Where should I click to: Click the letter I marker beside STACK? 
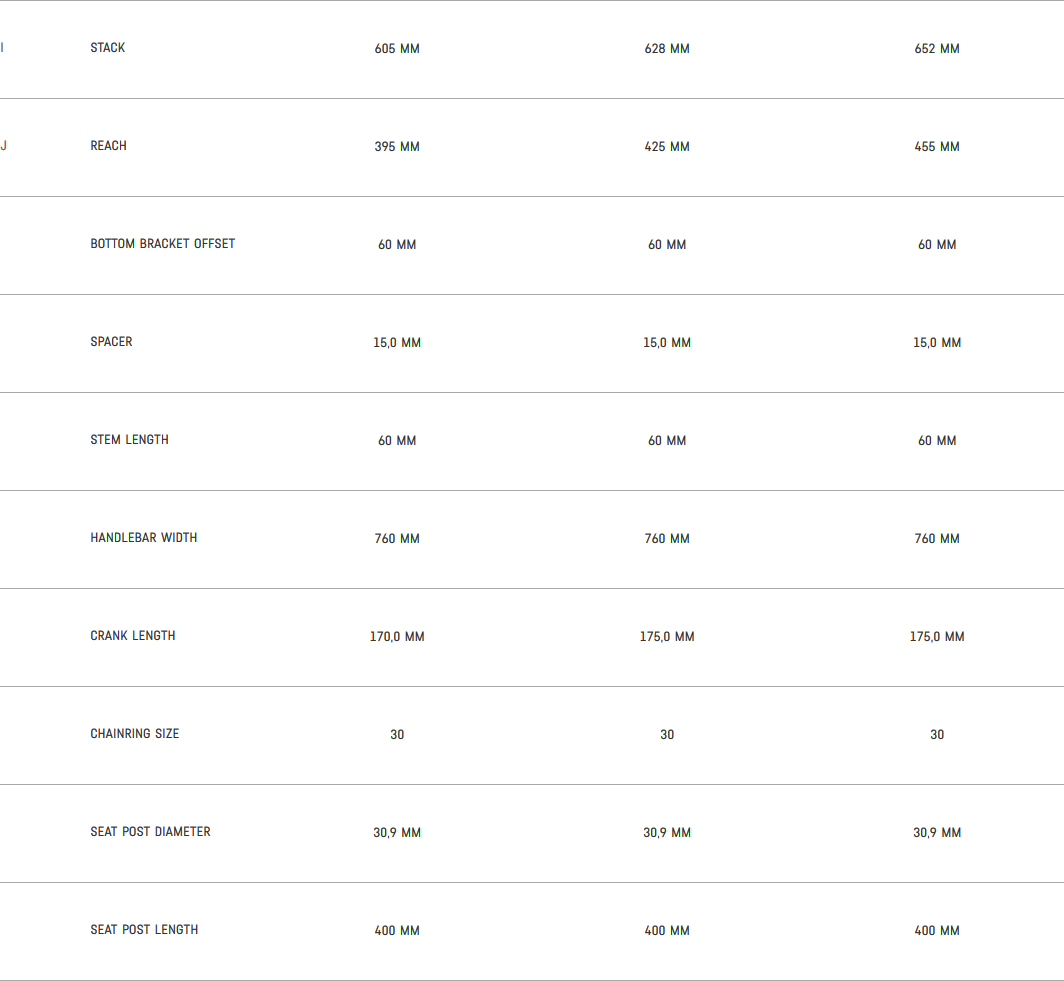(x=2, y=48)
